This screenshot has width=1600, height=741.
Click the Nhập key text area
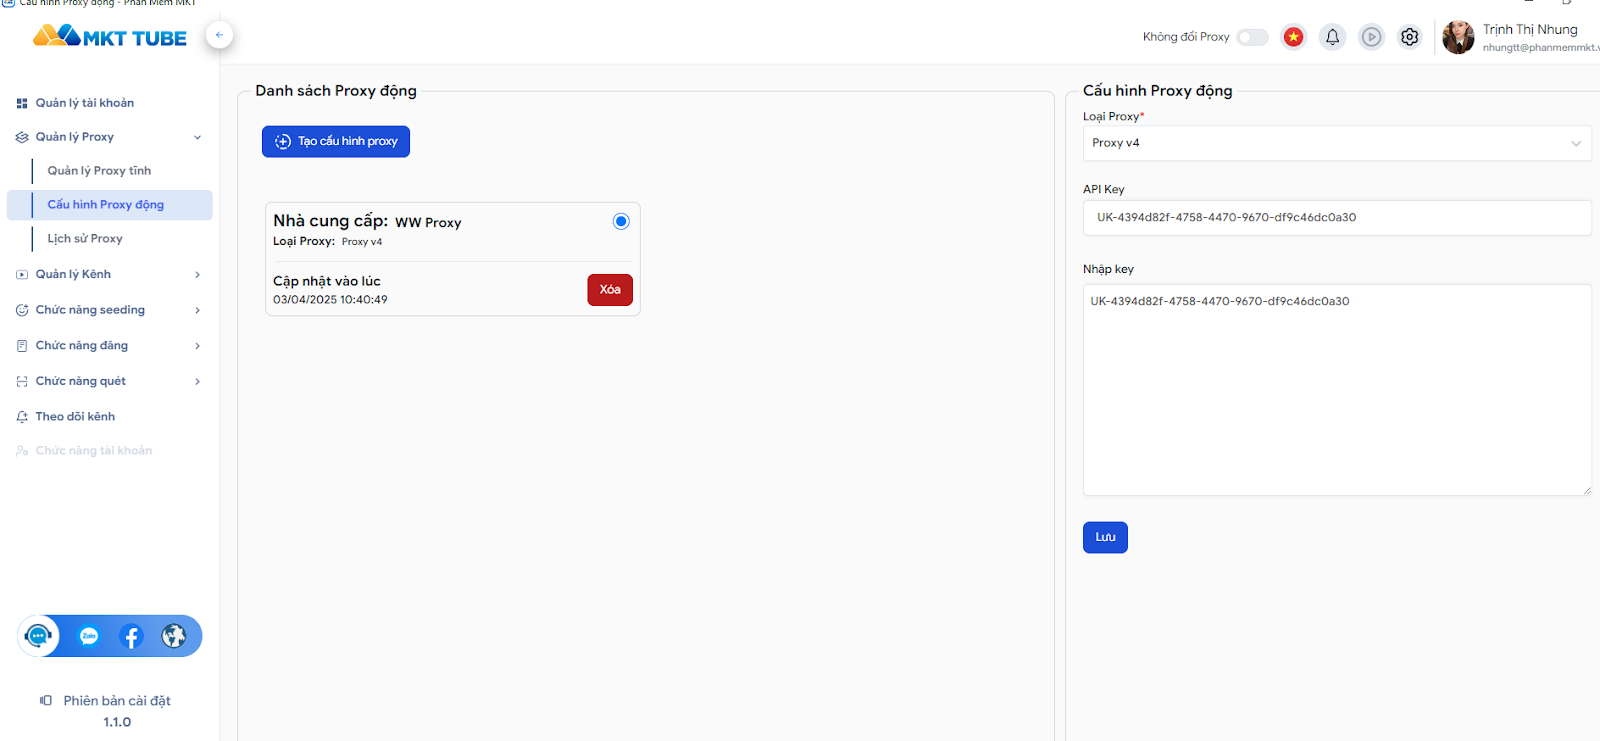(x=1337, y=390)
